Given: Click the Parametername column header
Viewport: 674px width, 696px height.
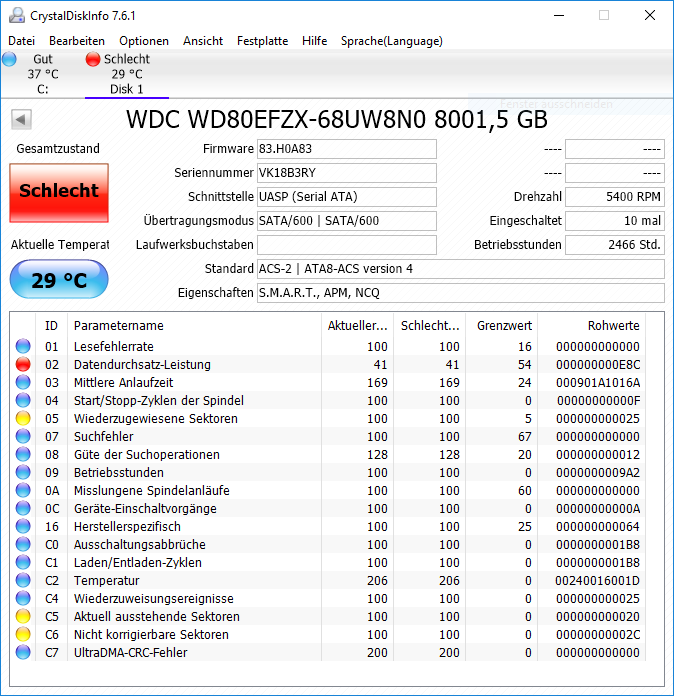Looking at the screenshot, I should pos(194,325).
